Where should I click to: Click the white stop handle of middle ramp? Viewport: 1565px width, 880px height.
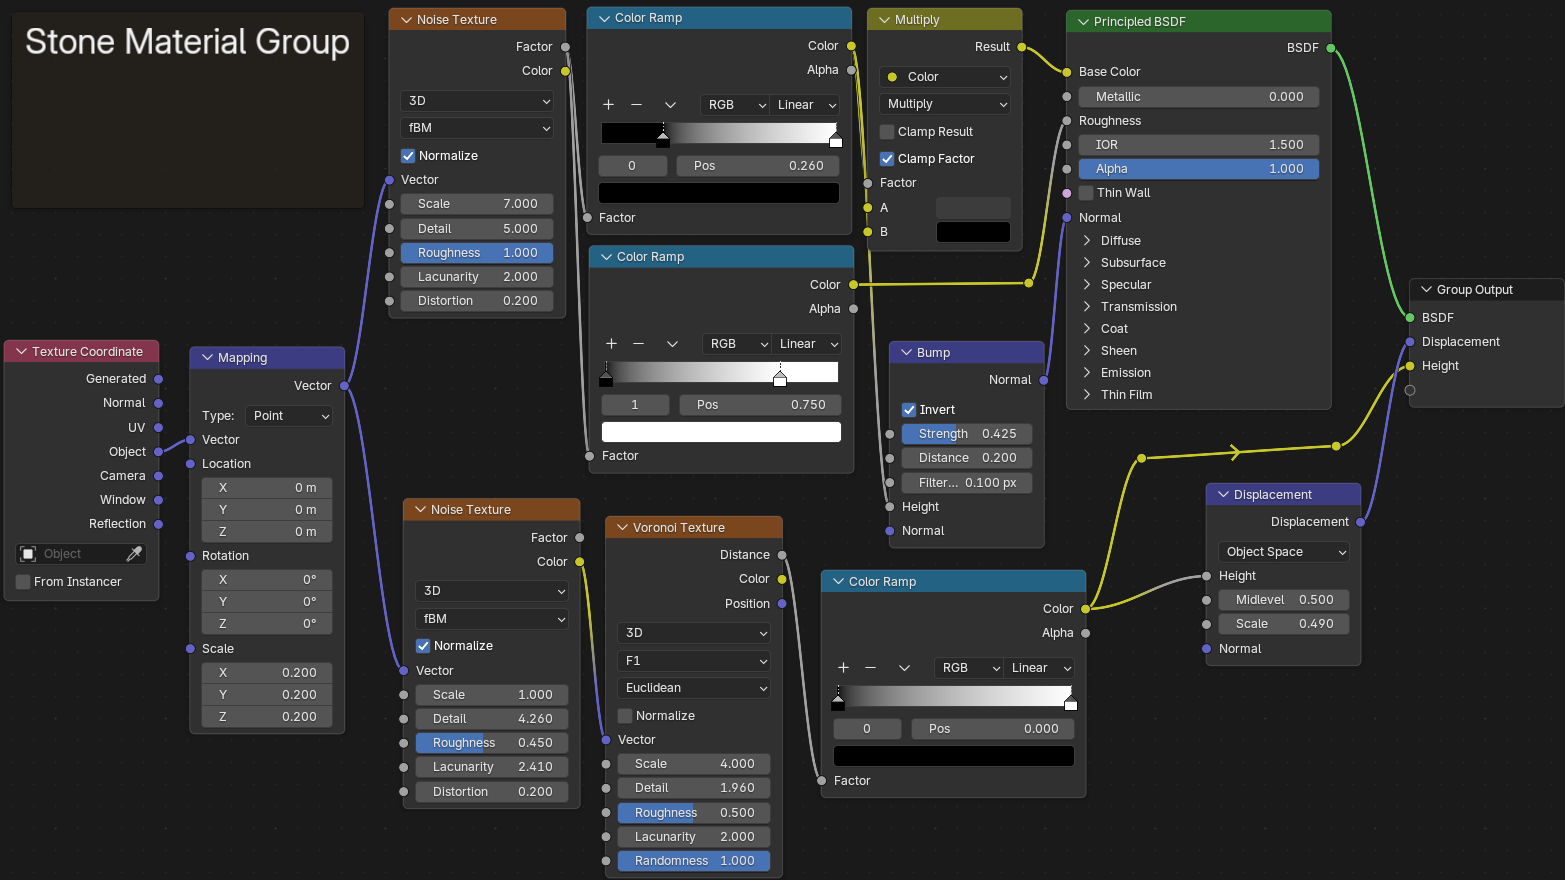780,379
